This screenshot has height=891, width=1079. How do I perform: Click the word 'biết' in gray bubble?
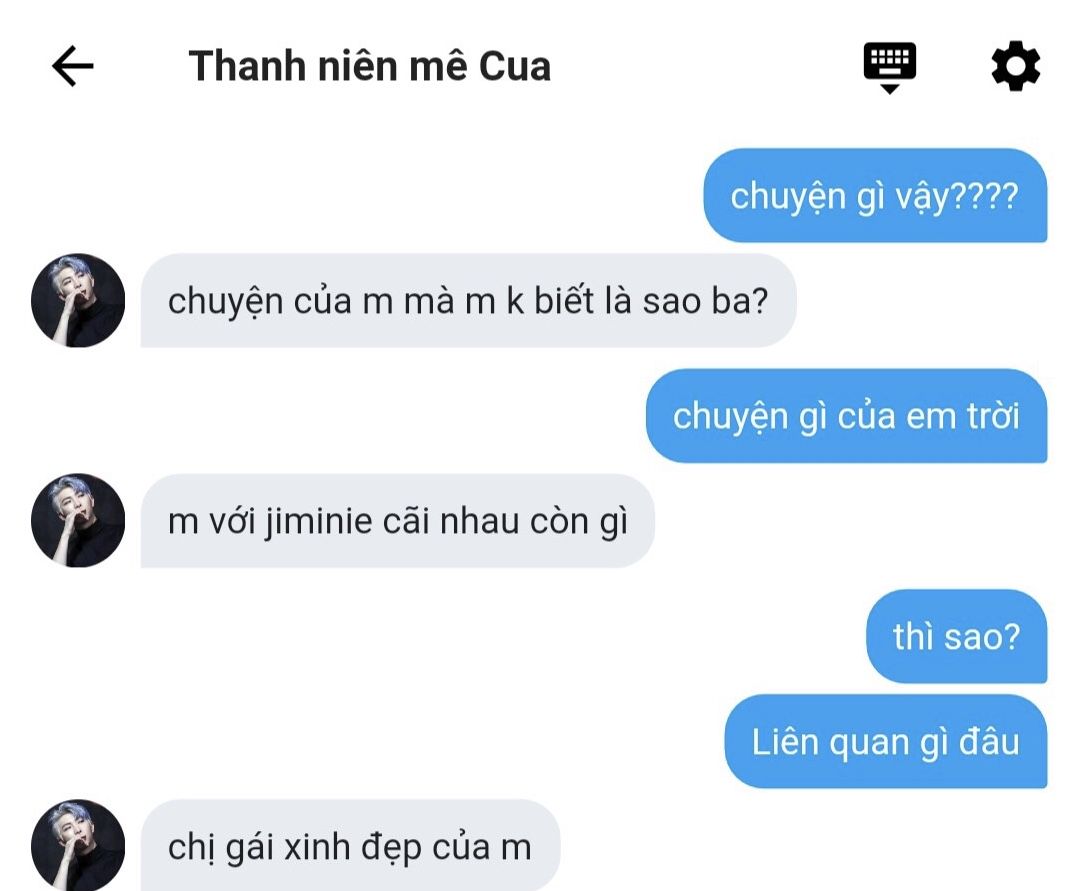pos(564,301)
